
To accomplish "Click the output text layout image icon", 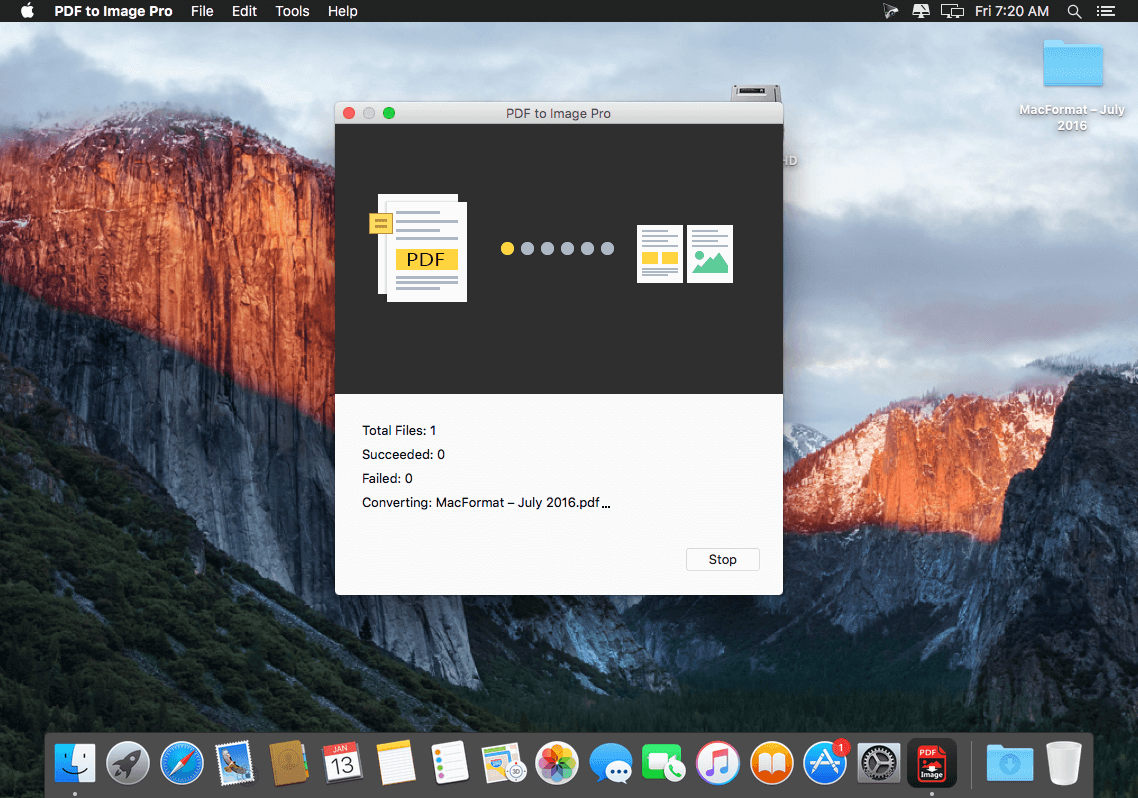I will point(659,254).
